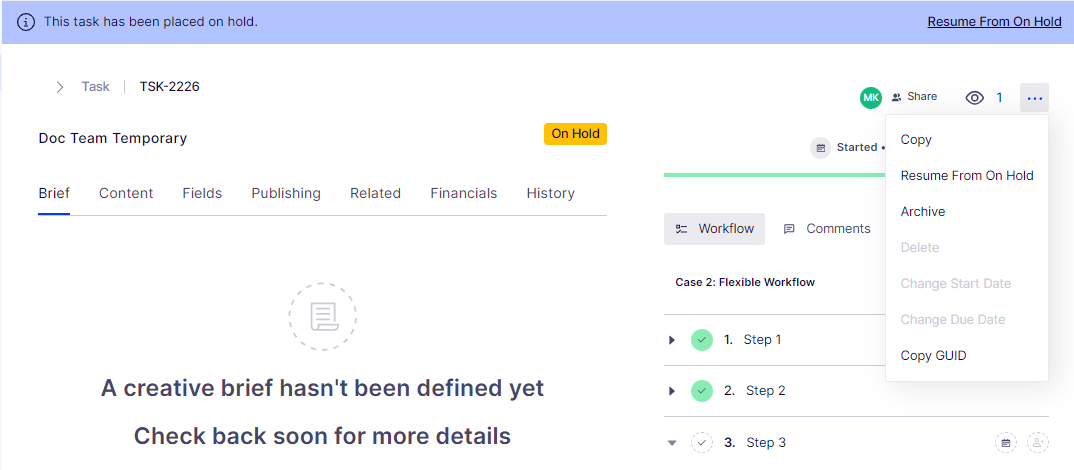This screenshot has height=470, width=1074.
Task: Expand Step 2 details arrow
Action: 672,391
